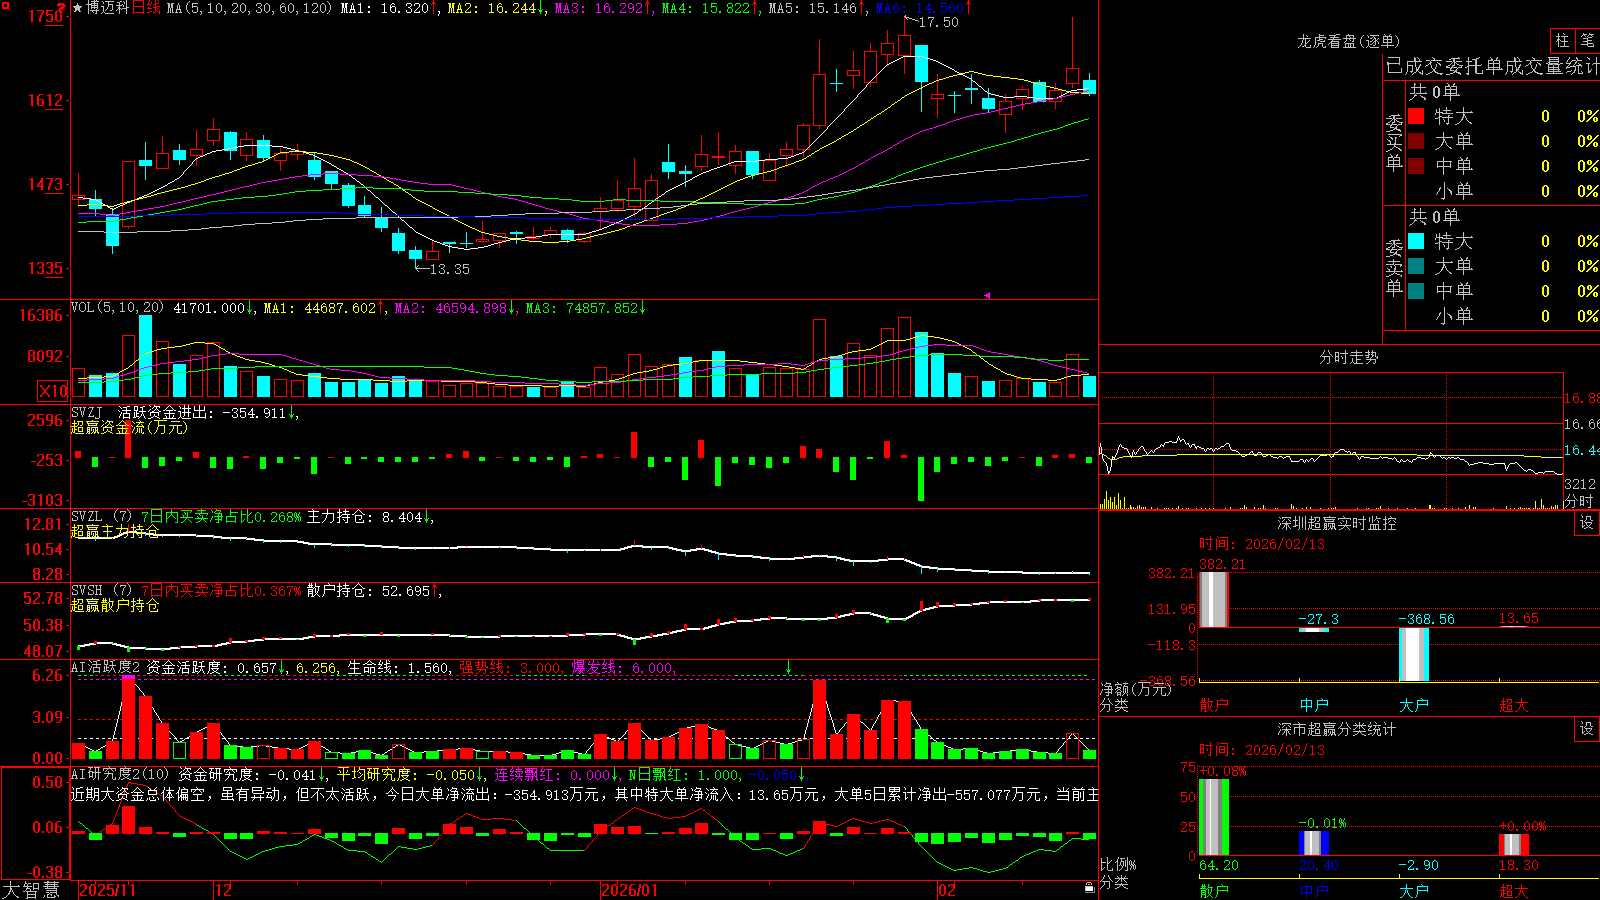Image resolution: width=1600 pixels, height=900 pixels.
Task: Click the 分时走势 panel title
Action: tap(1348, 357)
